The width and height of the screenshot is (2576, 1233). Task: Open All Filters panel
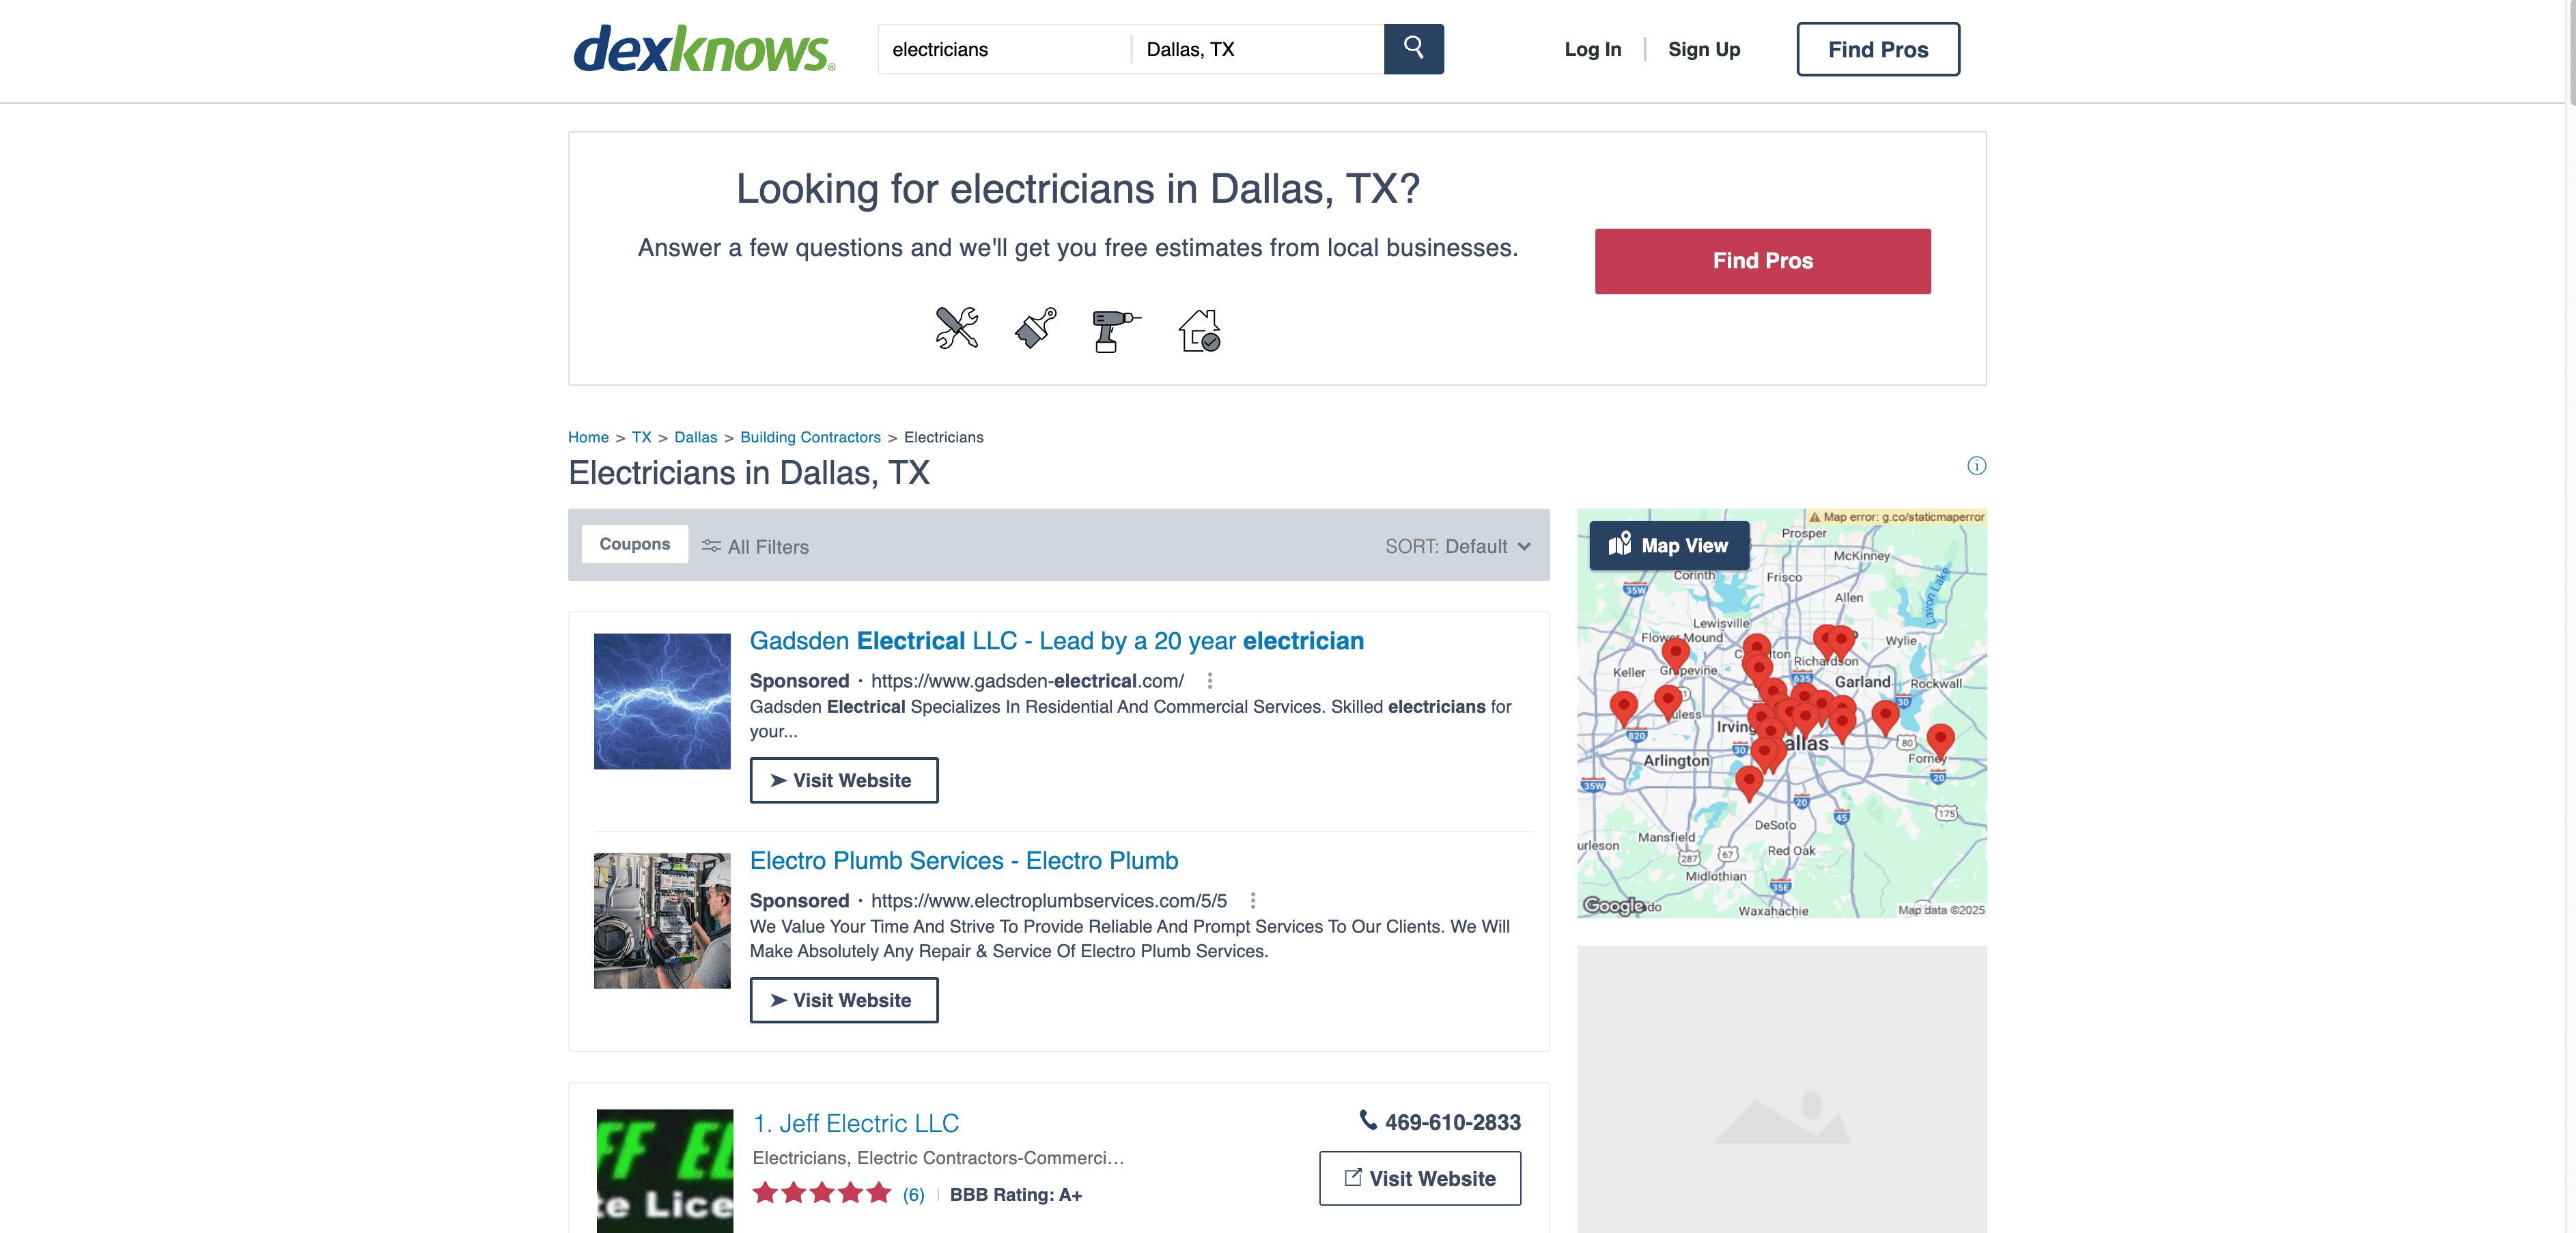756,547
